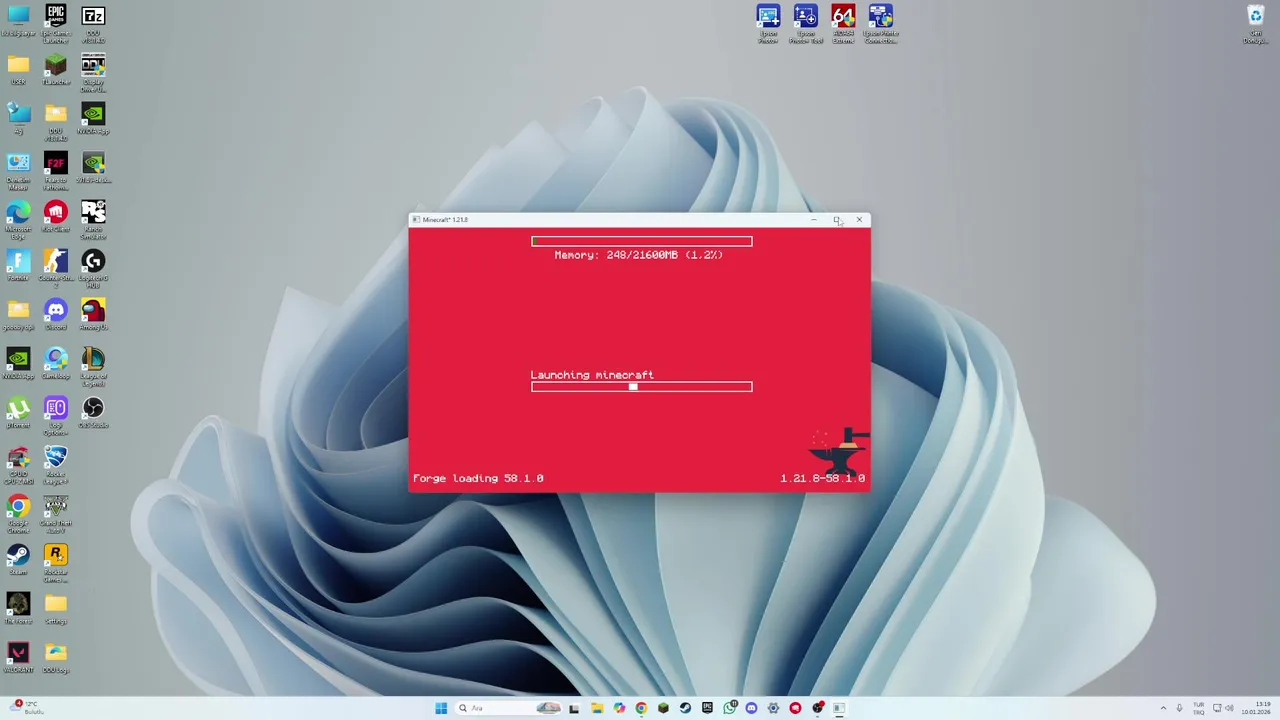Click the "Forge loading 58.1.0" text
The image size is (1280, 720).
pyautogui.click(x=478, y=478)
